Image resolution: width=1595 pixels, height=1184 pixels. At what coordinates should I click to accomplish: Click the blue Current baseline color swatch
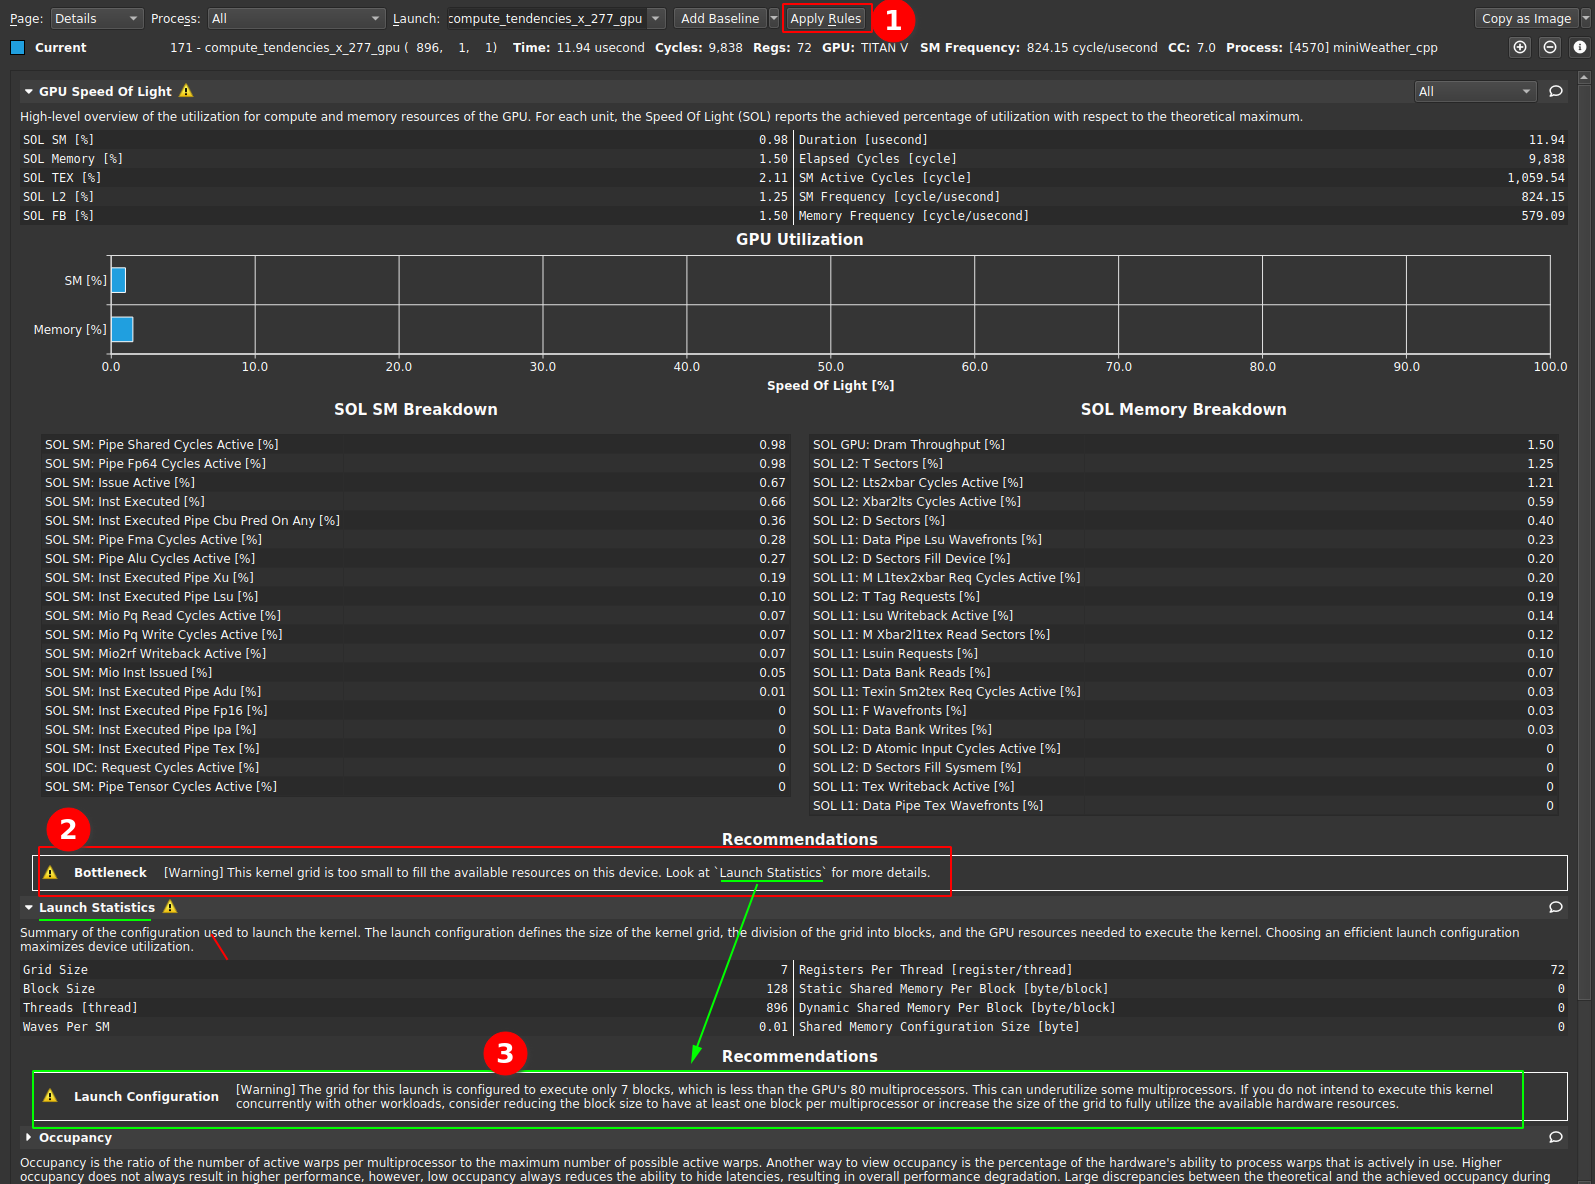17,47
